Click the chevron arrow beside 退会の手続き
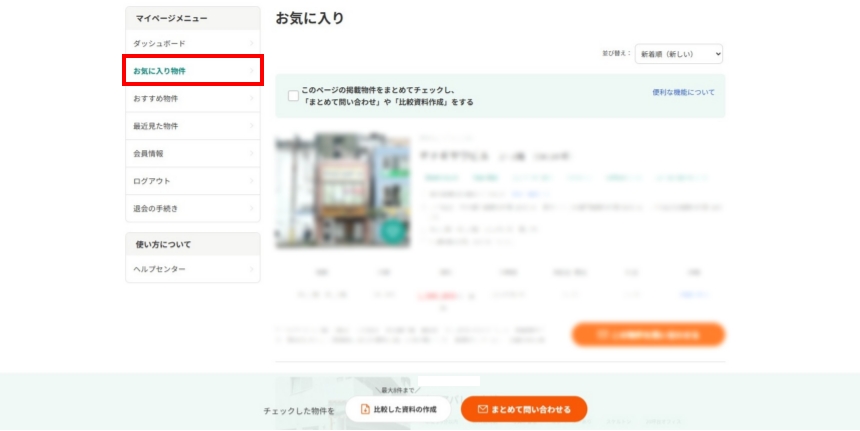The height and width of the screenshot is (431, 860). coord(251,208)
